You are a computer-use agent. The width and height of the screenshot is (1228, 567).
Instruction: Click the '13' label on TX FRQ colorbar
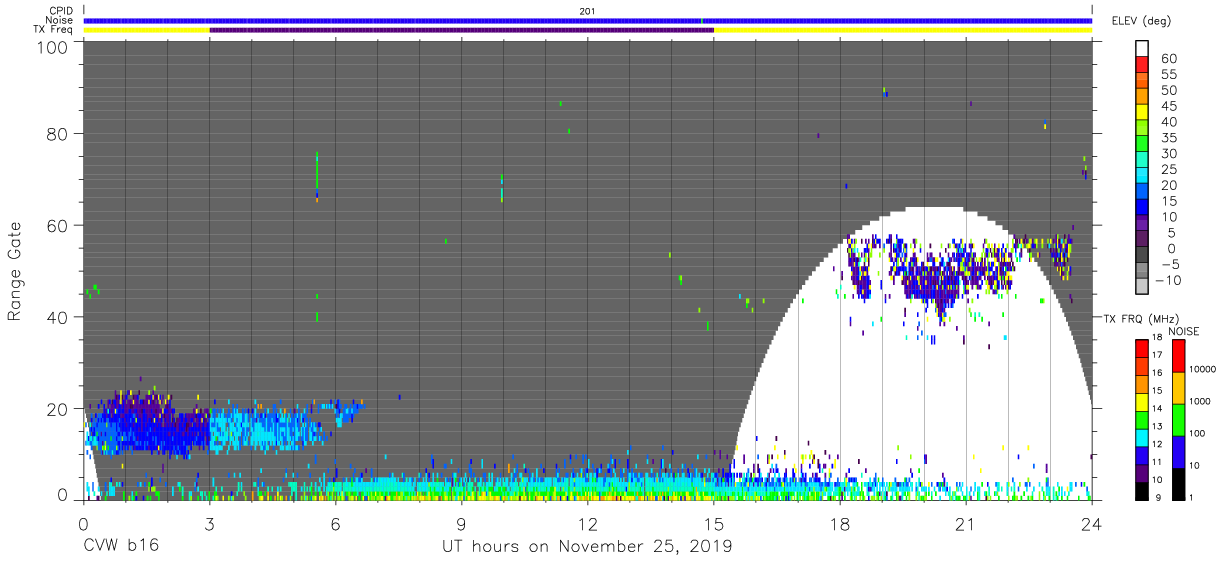[1157, 426]
